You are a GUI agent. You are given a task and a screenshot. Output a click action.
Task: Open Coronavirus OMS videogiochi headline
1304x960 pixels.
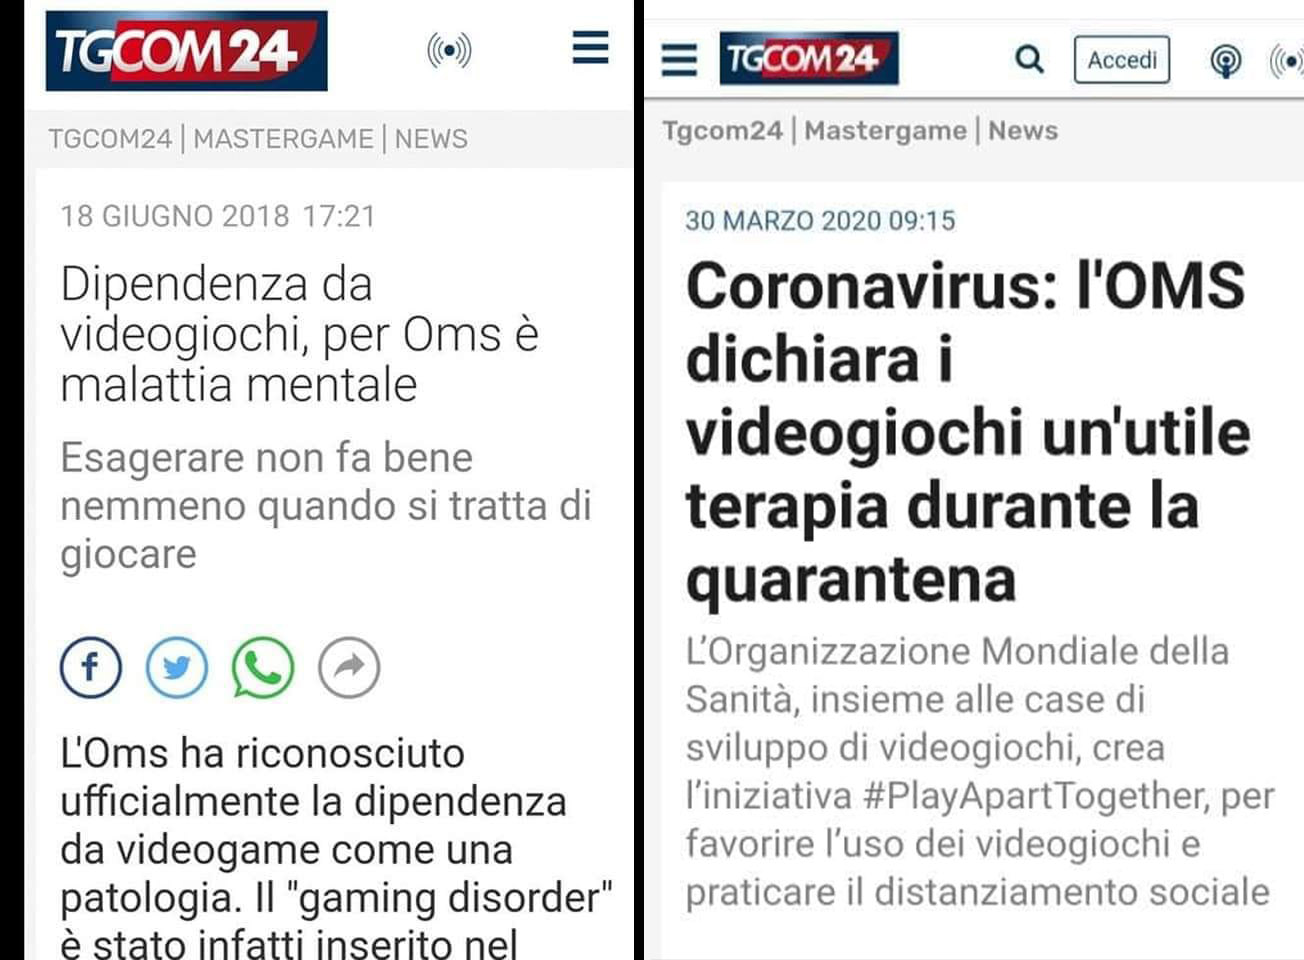[967, 432]
